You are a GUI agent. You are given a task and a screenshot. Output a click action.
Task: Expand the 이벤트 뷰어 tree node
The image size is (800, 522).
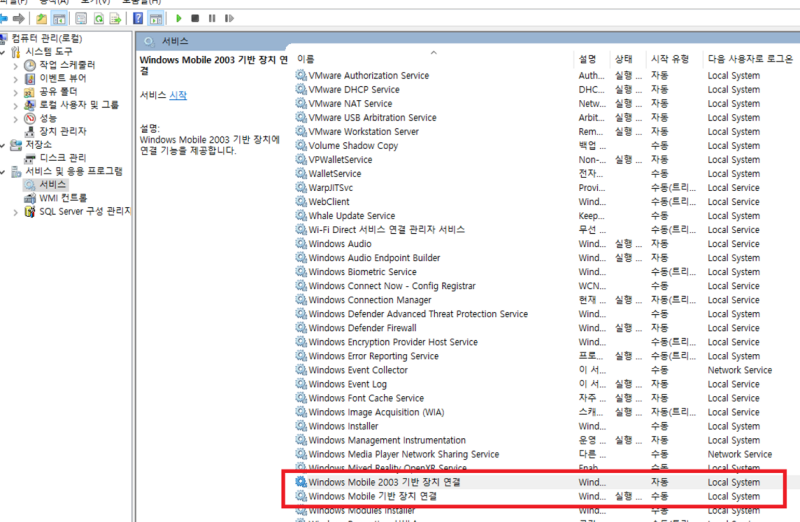[x=15, y=79]
